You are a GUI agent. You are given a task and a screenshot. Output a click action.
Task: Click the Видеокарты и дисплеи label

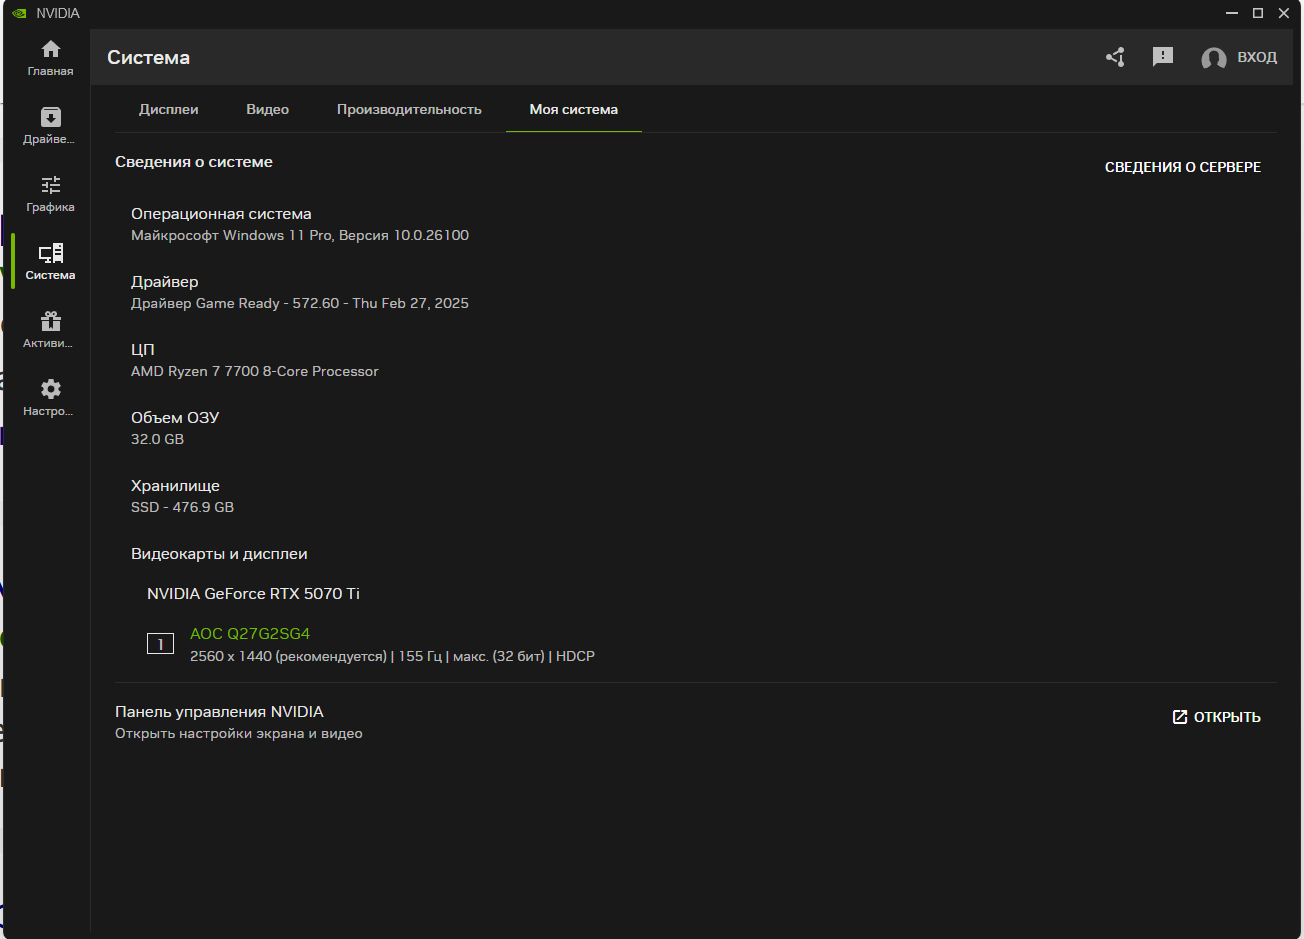[219, 554]
